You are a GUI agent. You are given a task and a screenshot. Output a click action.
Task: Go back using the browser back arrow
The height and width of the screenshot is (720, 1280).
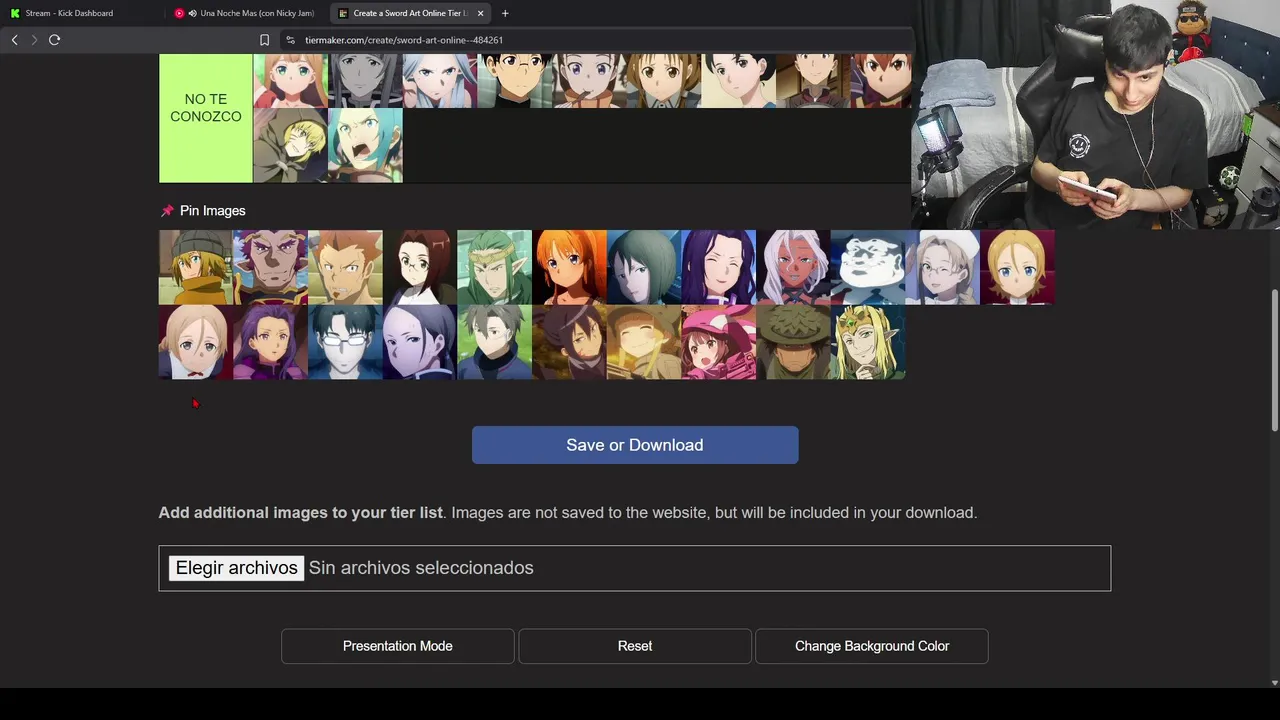14,40
